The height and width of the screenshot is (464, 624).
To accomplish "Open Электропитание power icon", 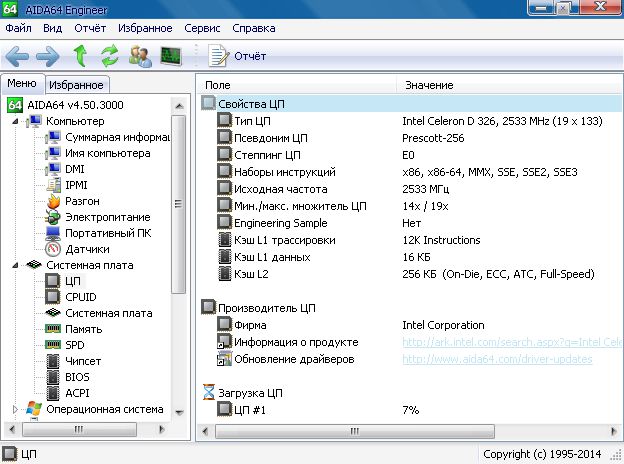I will pos(53,217).
